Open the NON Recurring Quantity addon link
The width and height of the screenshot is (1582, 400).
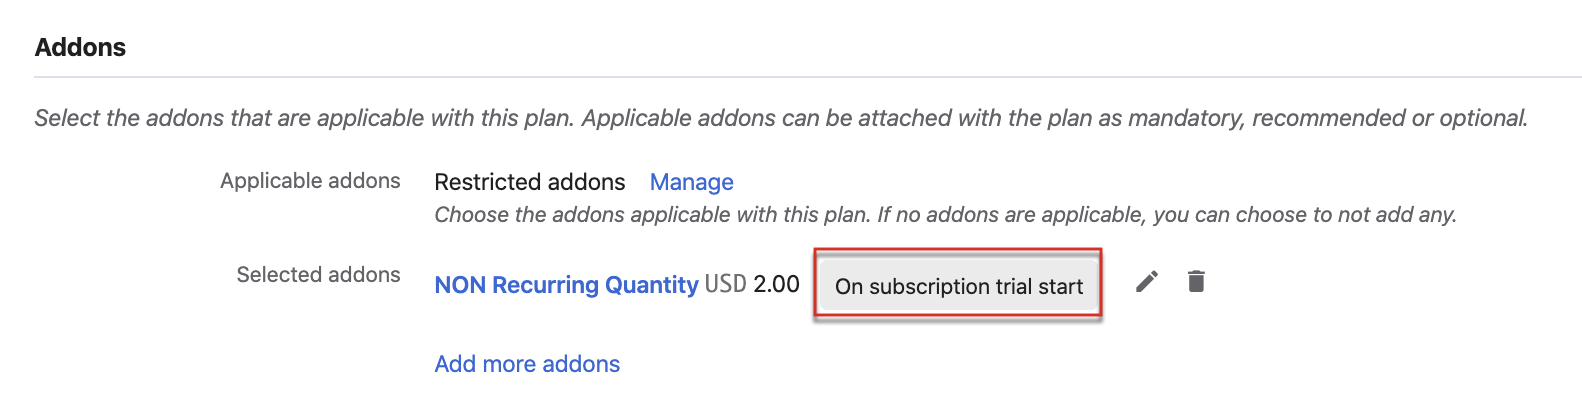[566, 285]
